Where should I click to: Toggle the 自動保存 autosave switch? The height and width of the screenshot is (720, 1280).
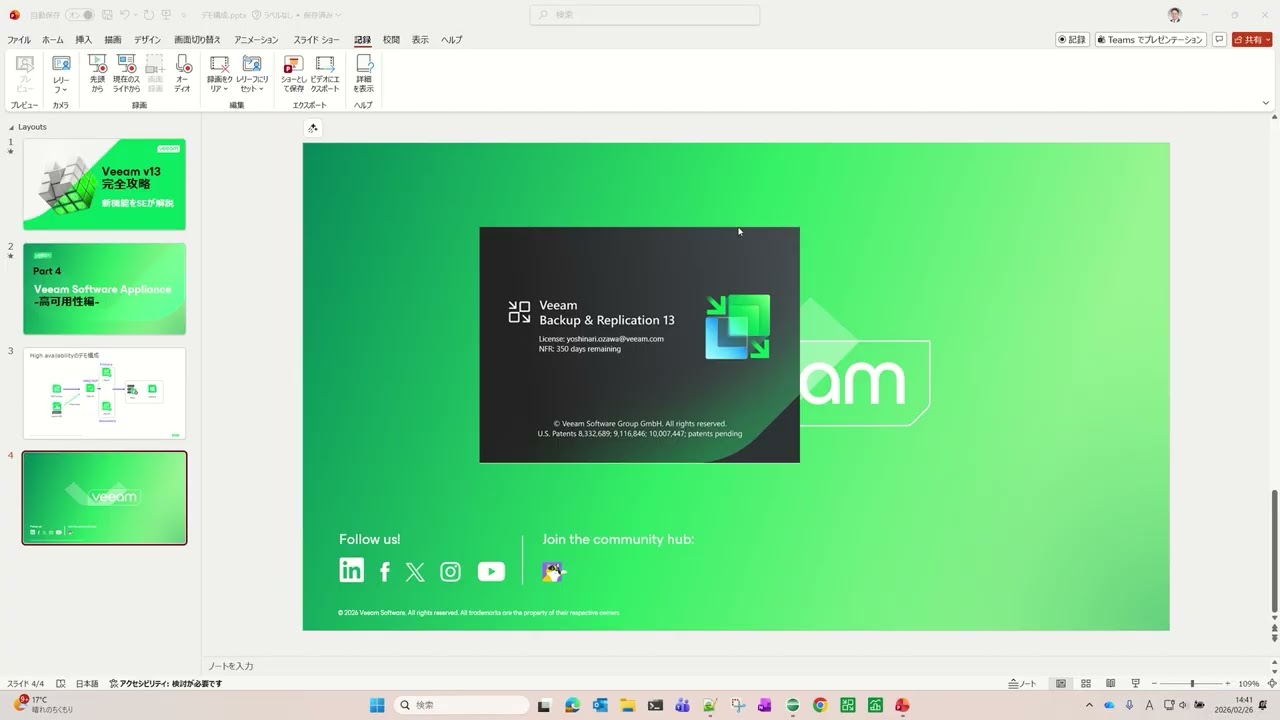81,15
